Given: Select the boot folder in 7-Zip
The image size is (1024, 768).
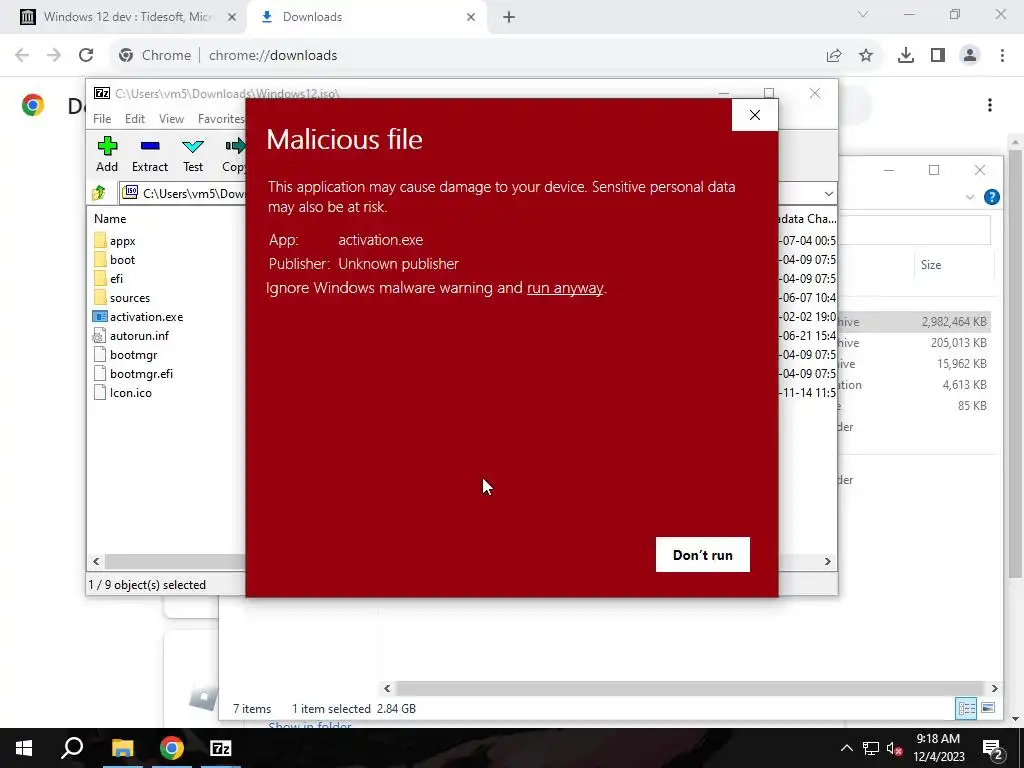Looking at the screenshot, I should pyautogui.click(x=122, y=260).
